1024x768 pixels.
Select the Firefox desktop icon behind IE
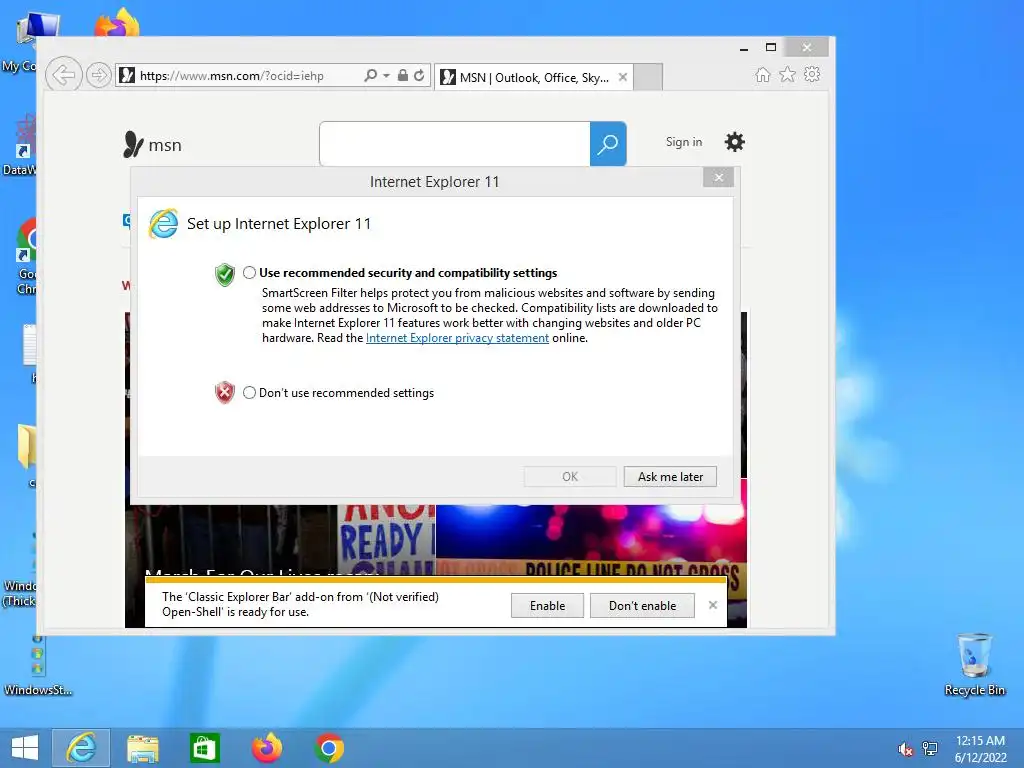pos(116,24)
